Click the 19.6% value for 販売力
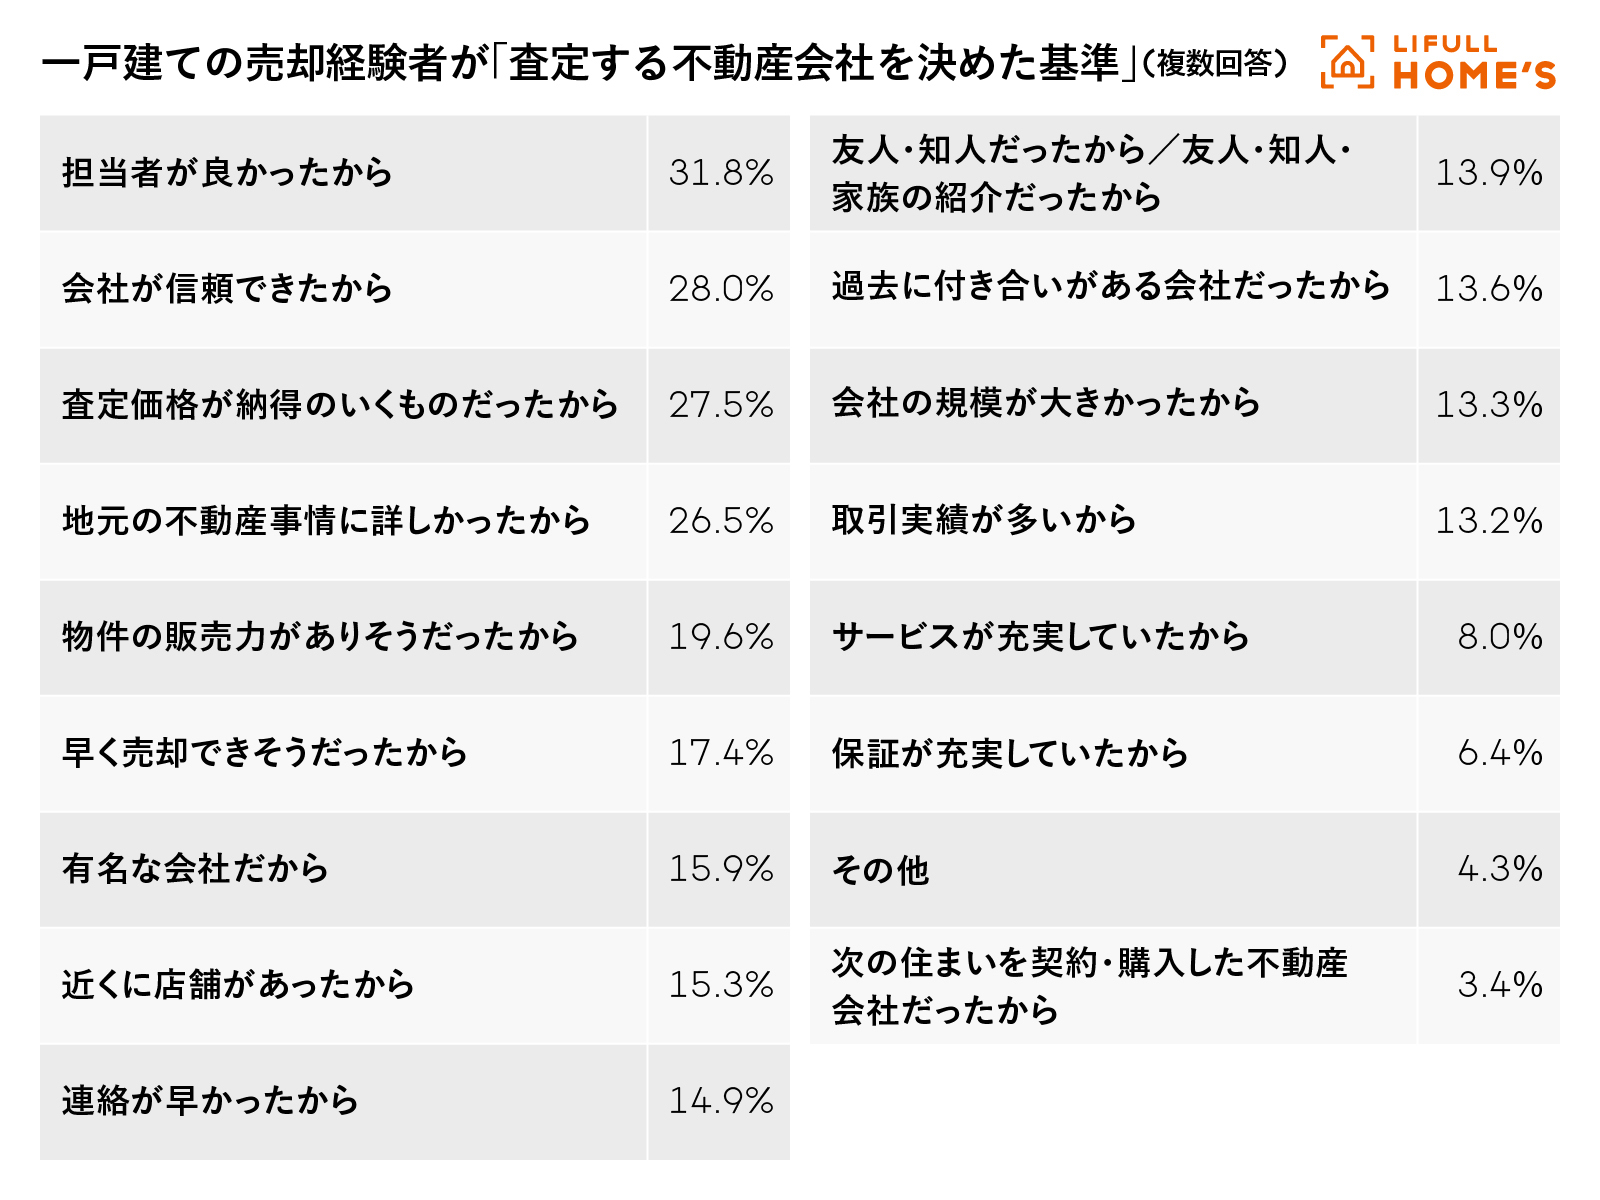The height and width of the screenshot is (1200, 1600). click(720, 637)
